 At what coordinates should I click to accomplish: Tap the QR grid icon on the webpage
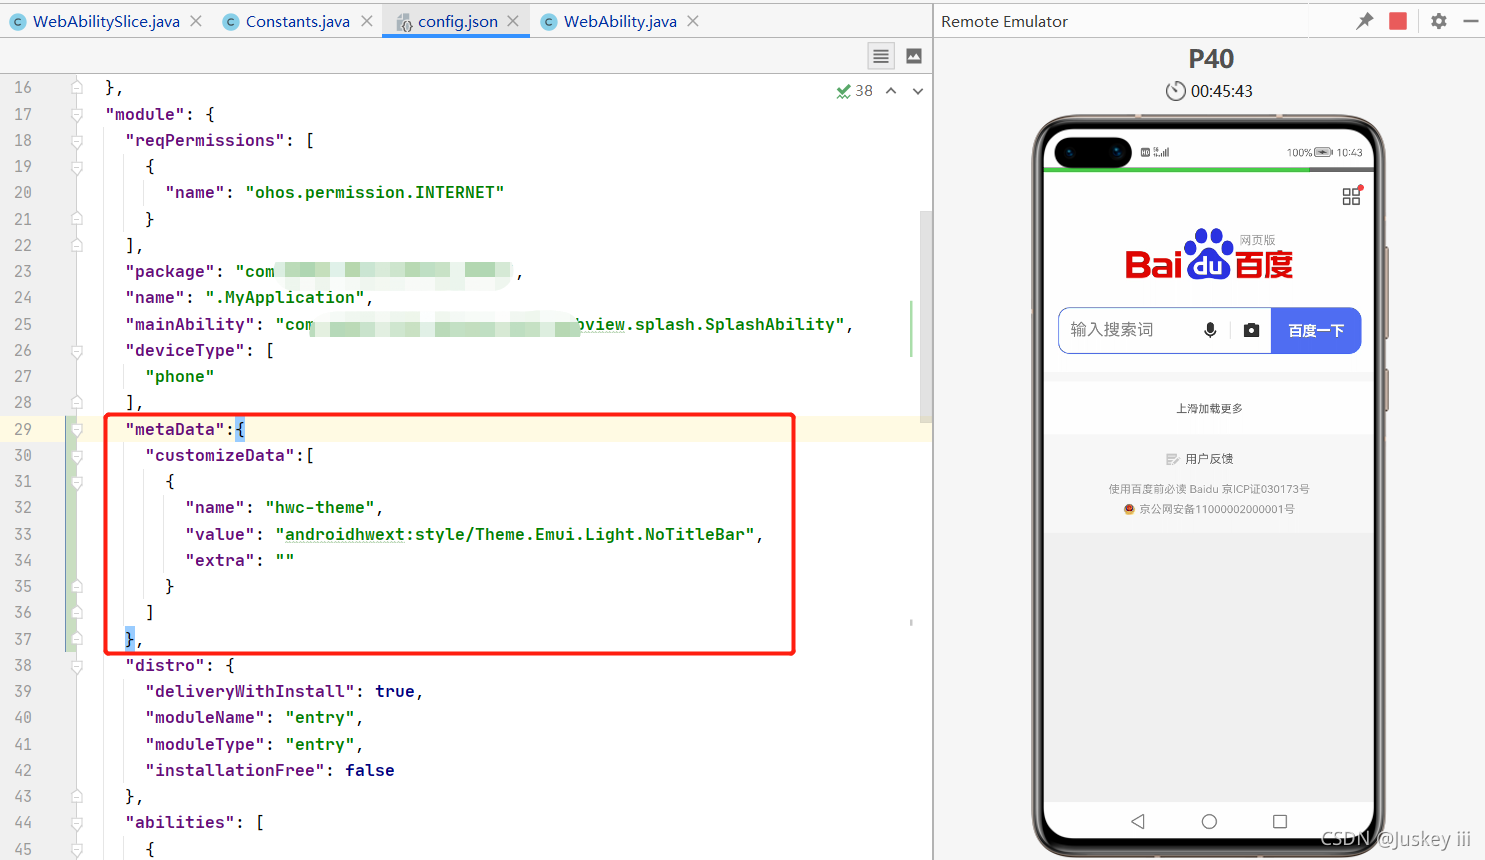(x=1351, y=196)
